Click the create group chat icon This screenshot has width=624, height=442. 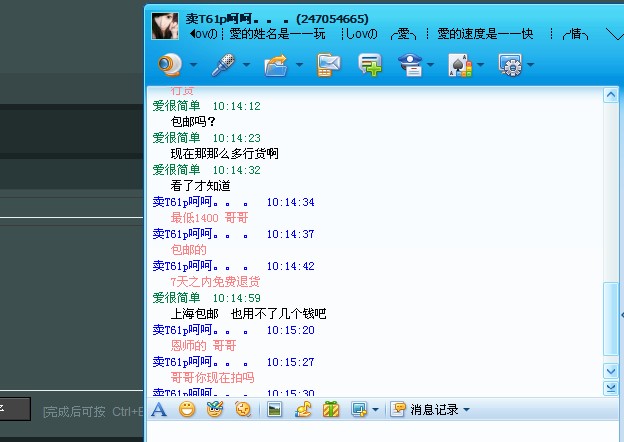370,66
